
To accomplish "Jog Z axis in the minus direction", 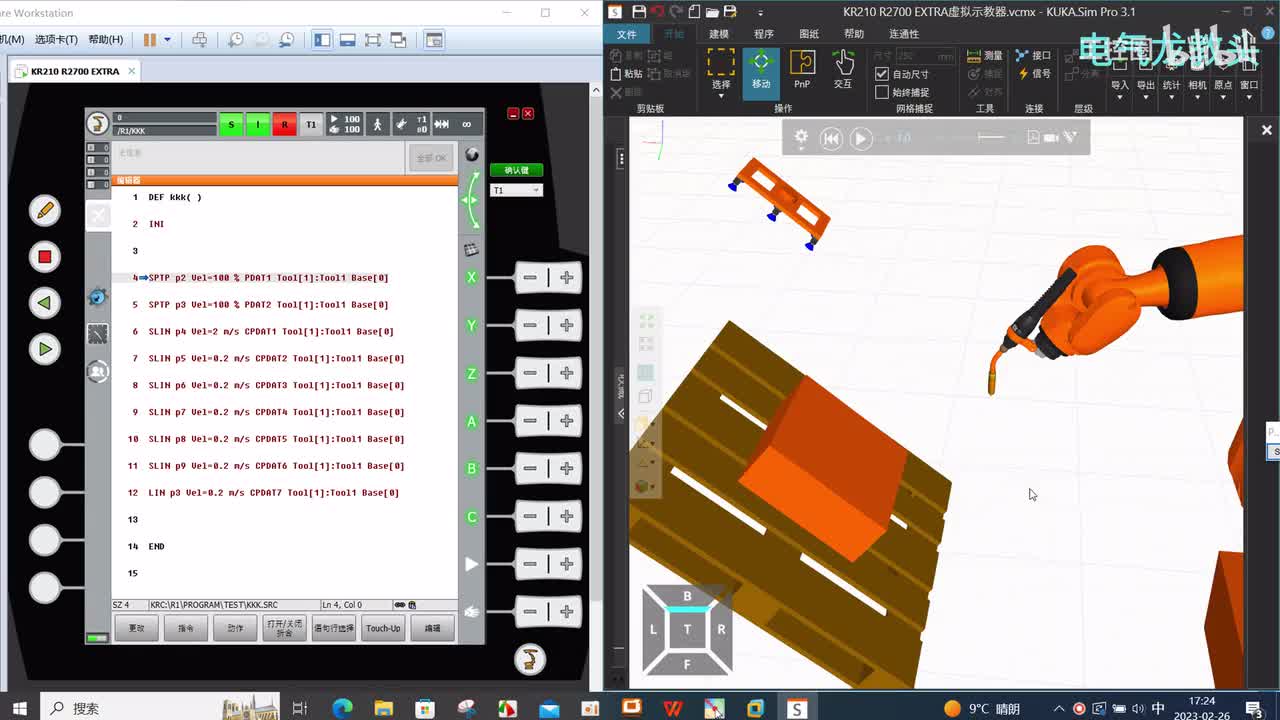I will (530, 373).
